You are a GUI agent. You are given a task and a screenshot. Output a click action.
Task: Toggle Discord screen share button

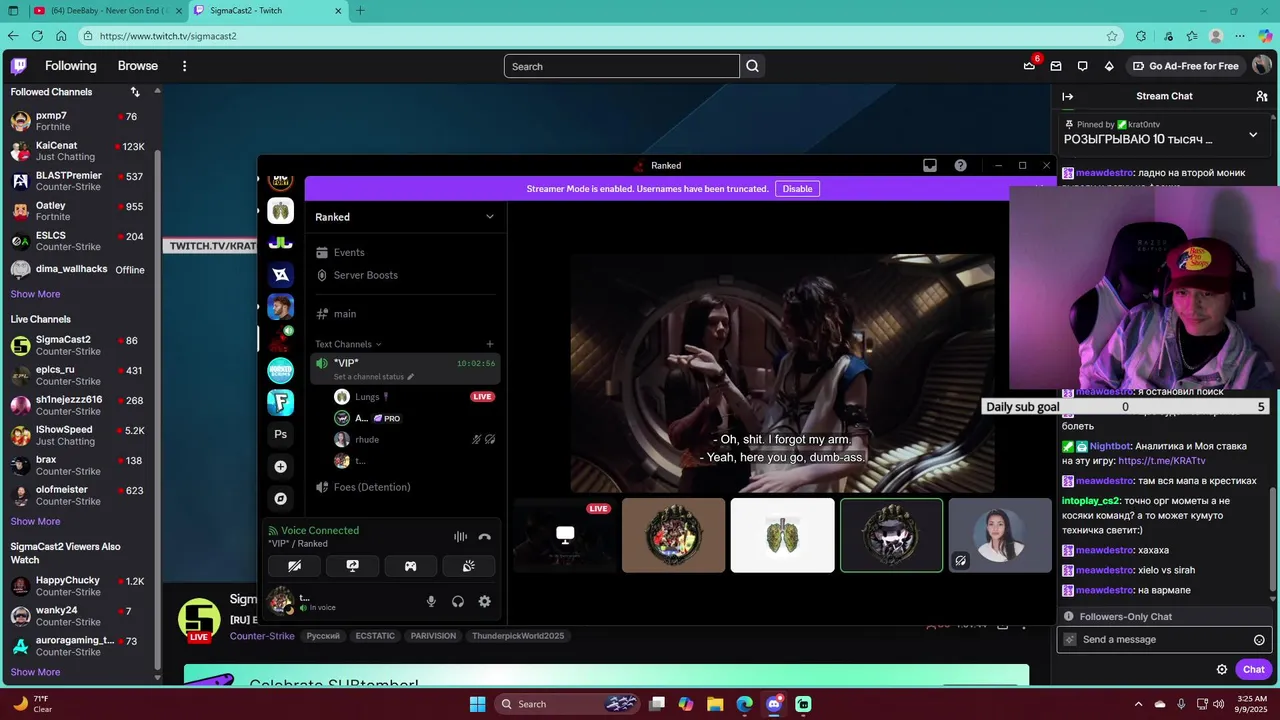pyautogui.click(x=352, y=566)
